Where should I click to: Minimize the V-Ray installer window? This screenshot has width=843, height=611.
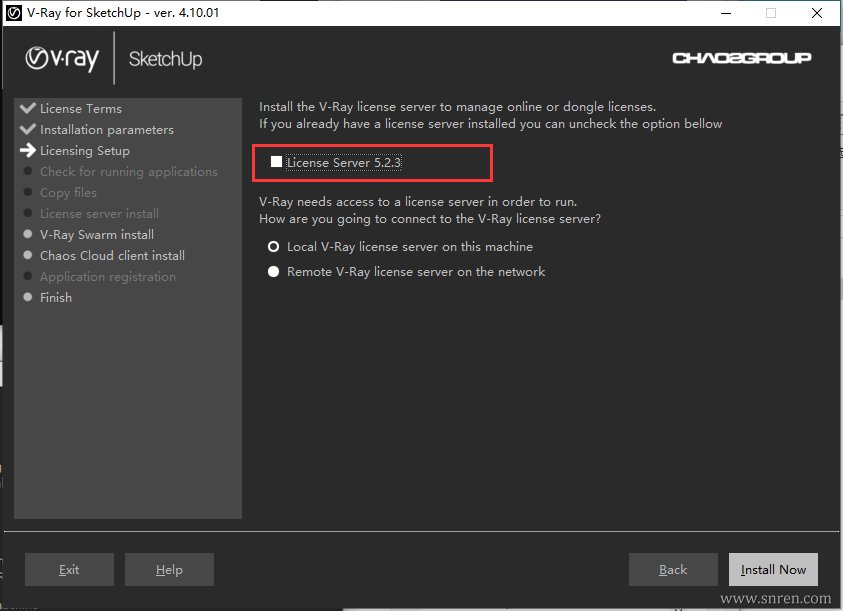[726, 13]
